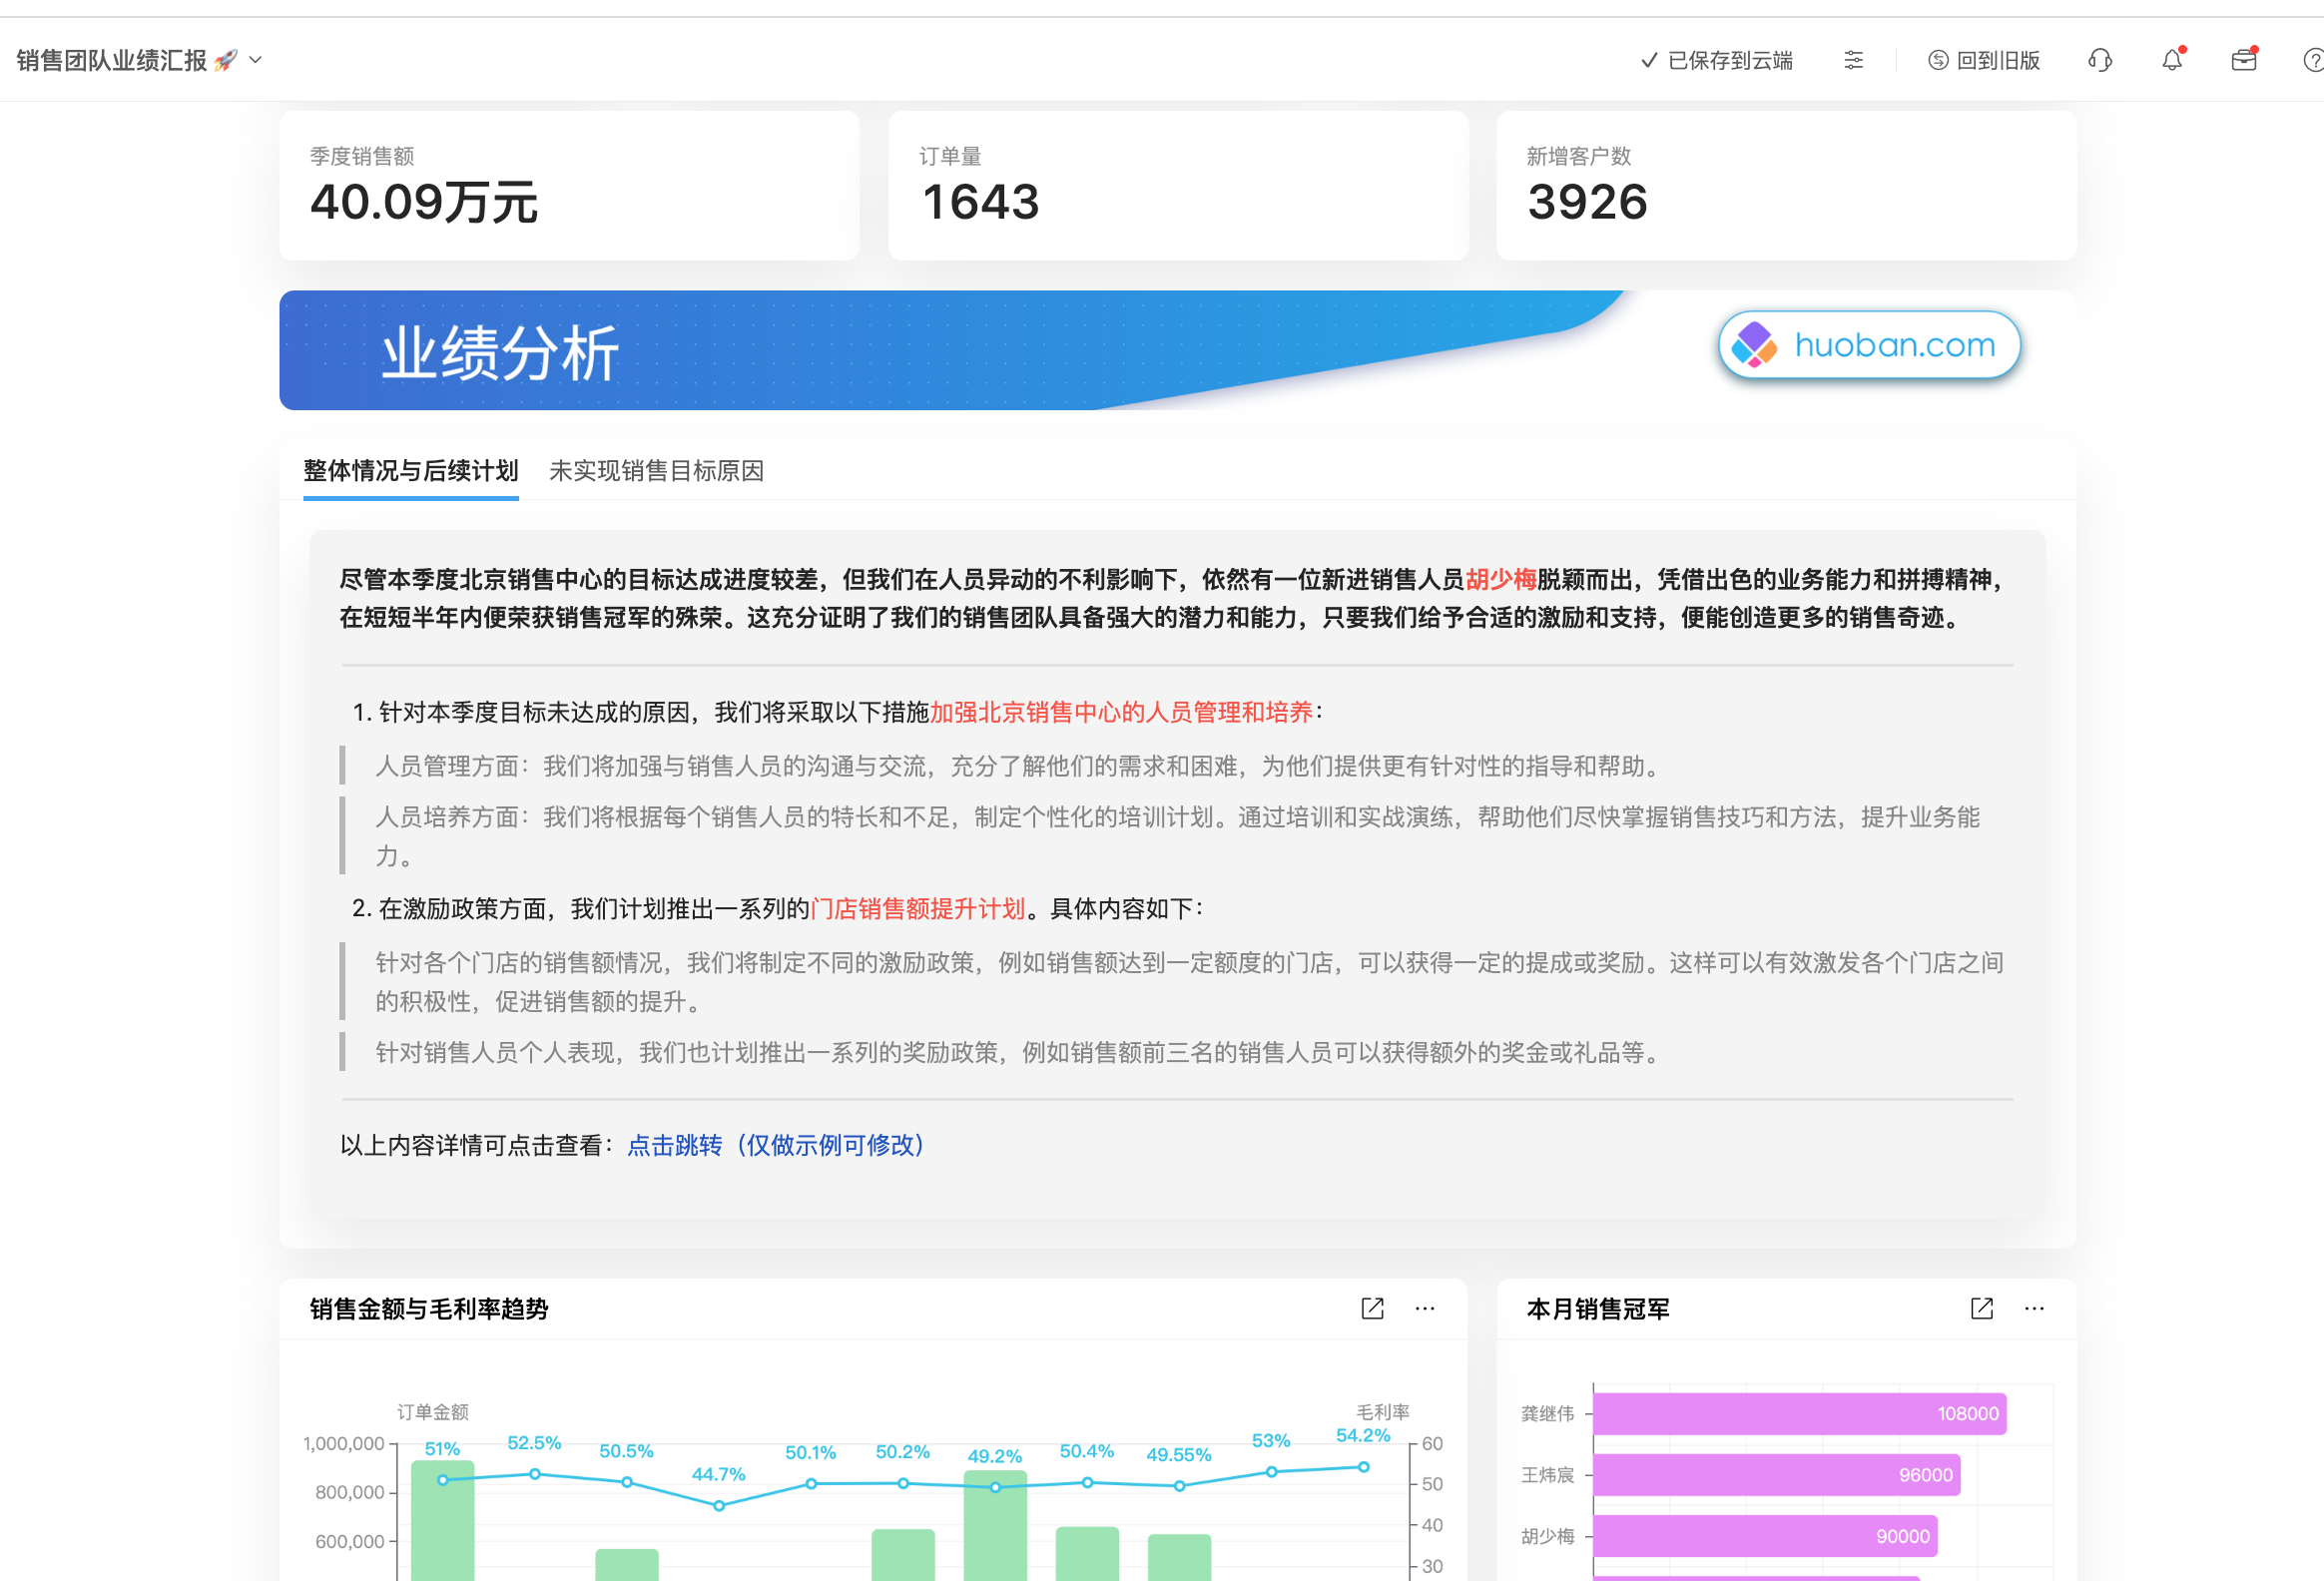
Task: Expand the 销售团队业绩汇报 title dropdown
Action: point(256,60)
